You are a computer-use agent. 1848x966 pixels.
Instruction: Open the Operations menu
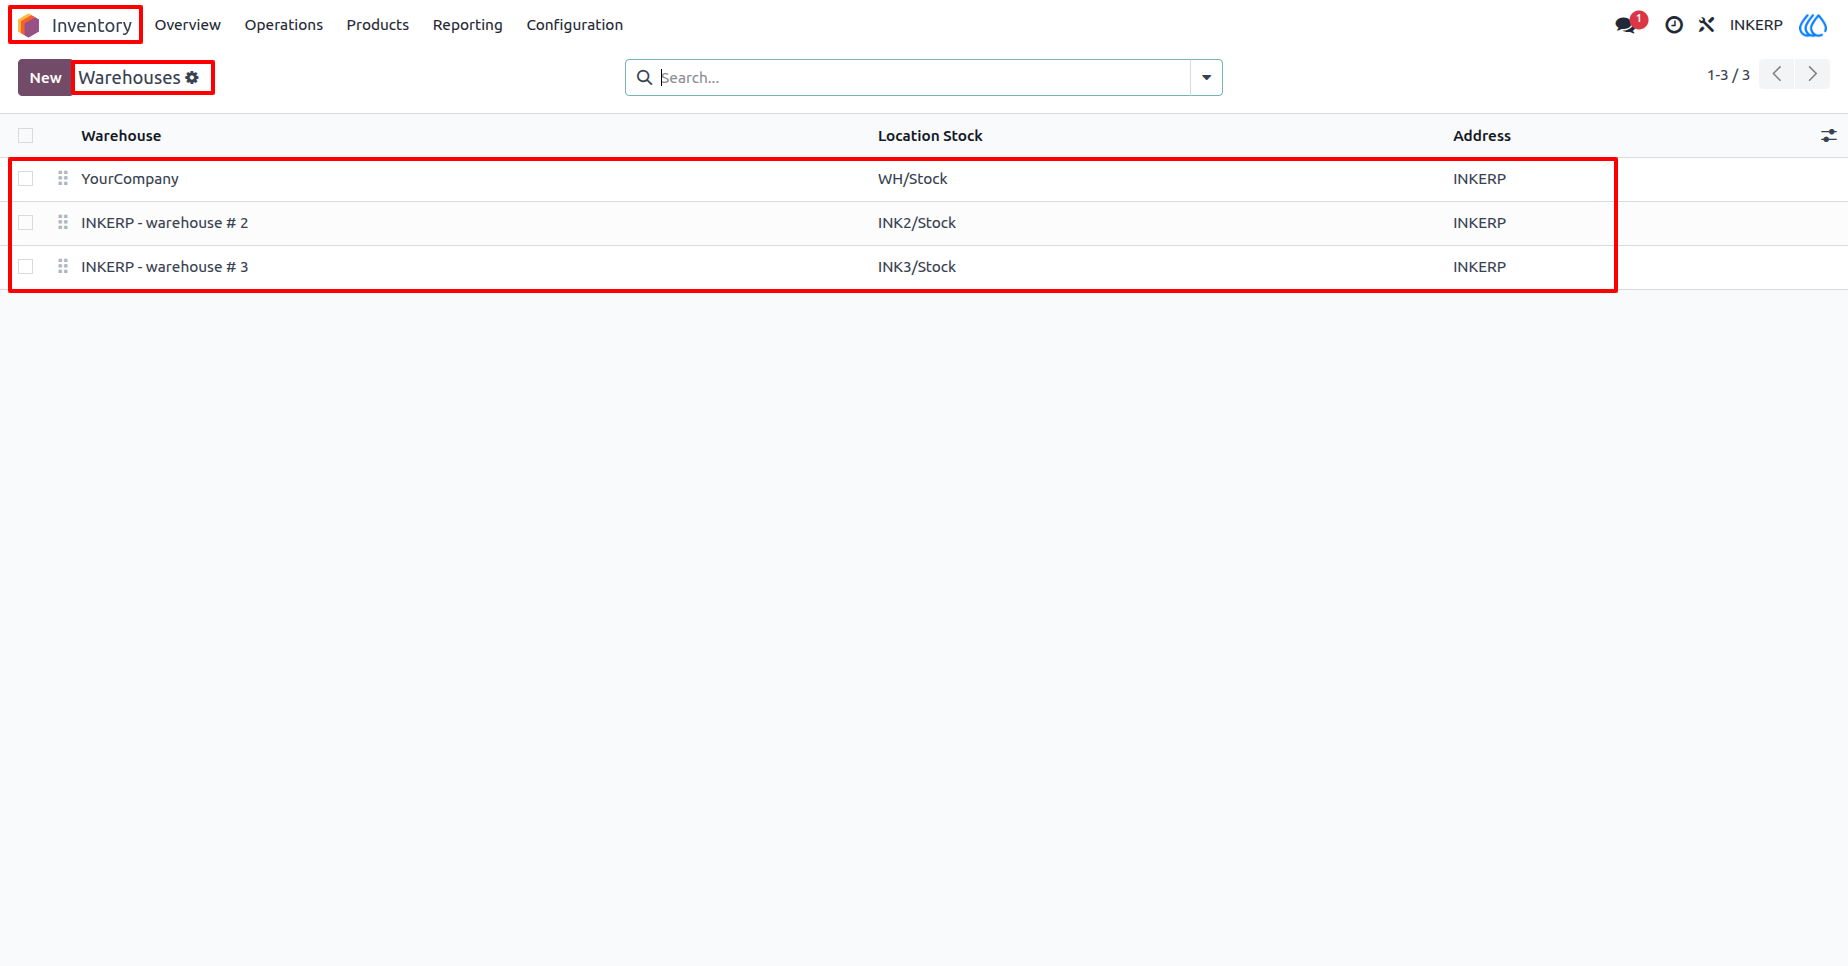[x=284, y=25]
